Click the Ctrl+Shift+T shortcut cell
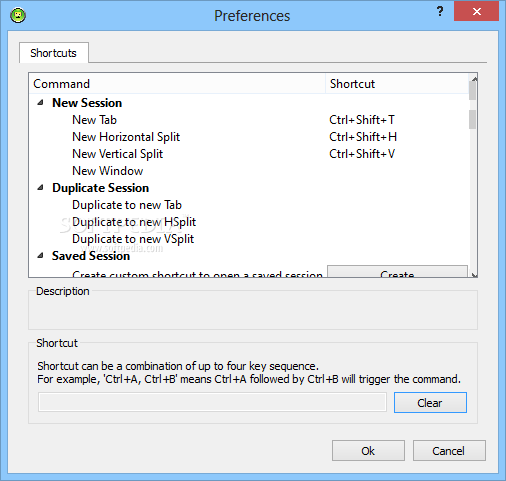The width and height of the screenshot is (506, 481). [x=362, y=120]
